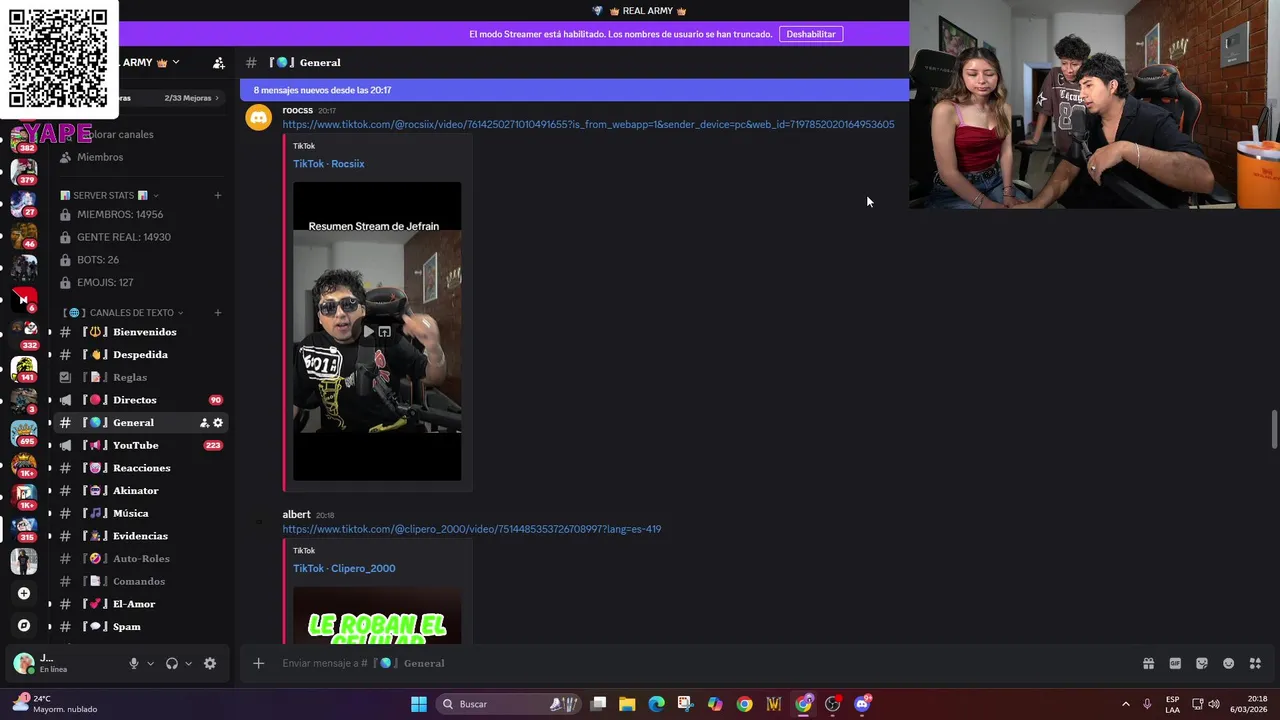Click Discord icon in taskbar
Image resolution: width=1280 pixels, height=720 pixels.
(862, 704)
